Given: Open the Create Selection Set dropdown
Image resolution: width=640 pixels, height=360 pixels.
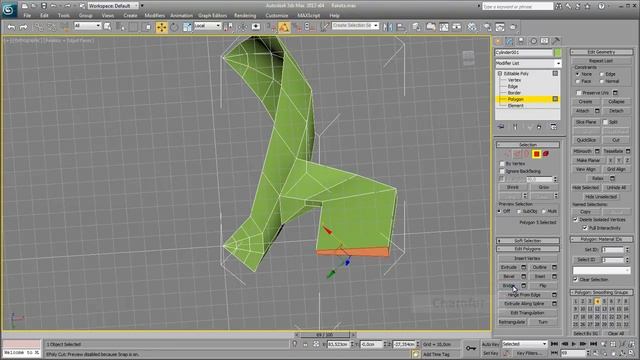Looking at the screenshot, I should [x=355, y=26].
